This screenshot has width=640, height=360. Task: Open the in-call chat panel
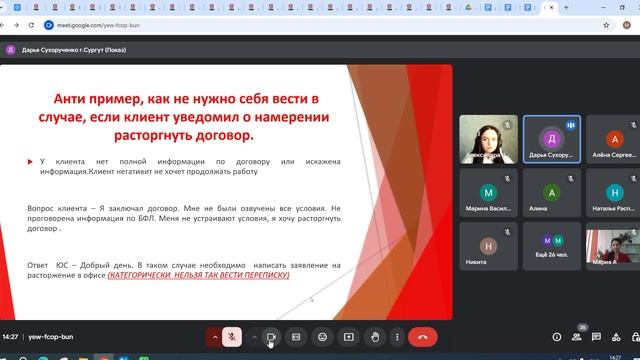(x=596, y=337)
